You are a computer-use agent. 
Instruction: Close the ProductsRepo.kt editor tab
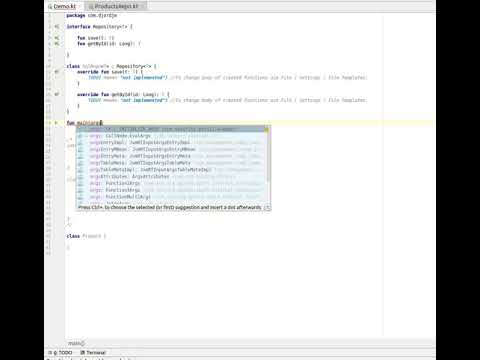point(142,6)
